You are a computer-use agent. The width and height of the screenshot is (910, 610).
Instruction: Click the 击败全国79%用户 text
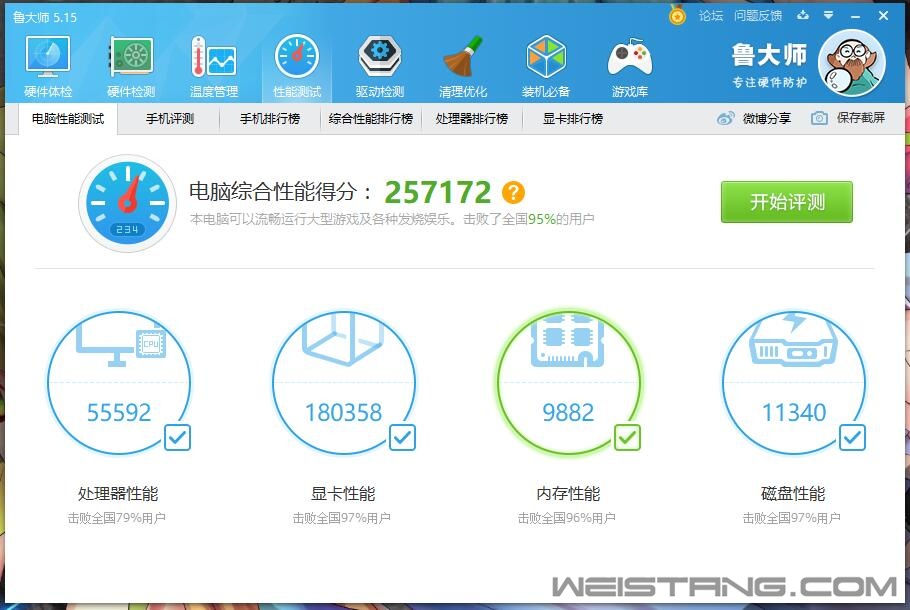117,518
